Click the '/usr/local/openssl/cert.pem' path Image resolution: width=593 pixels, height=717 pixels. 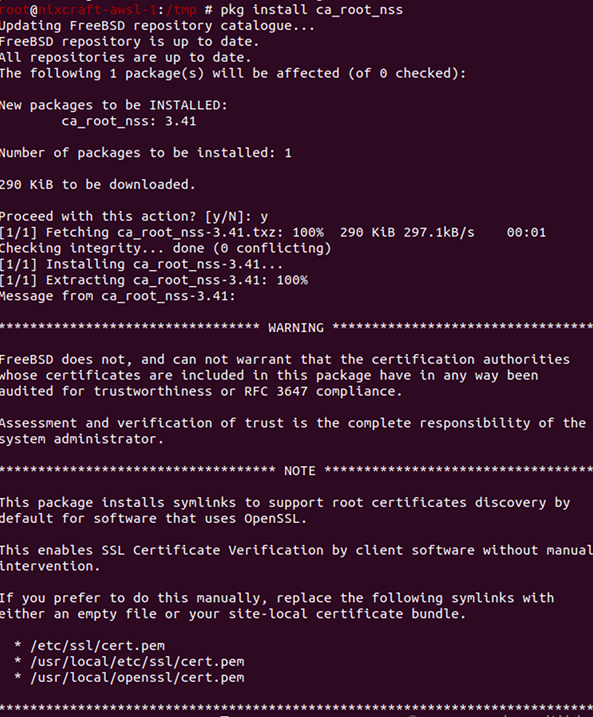[137, 678]
